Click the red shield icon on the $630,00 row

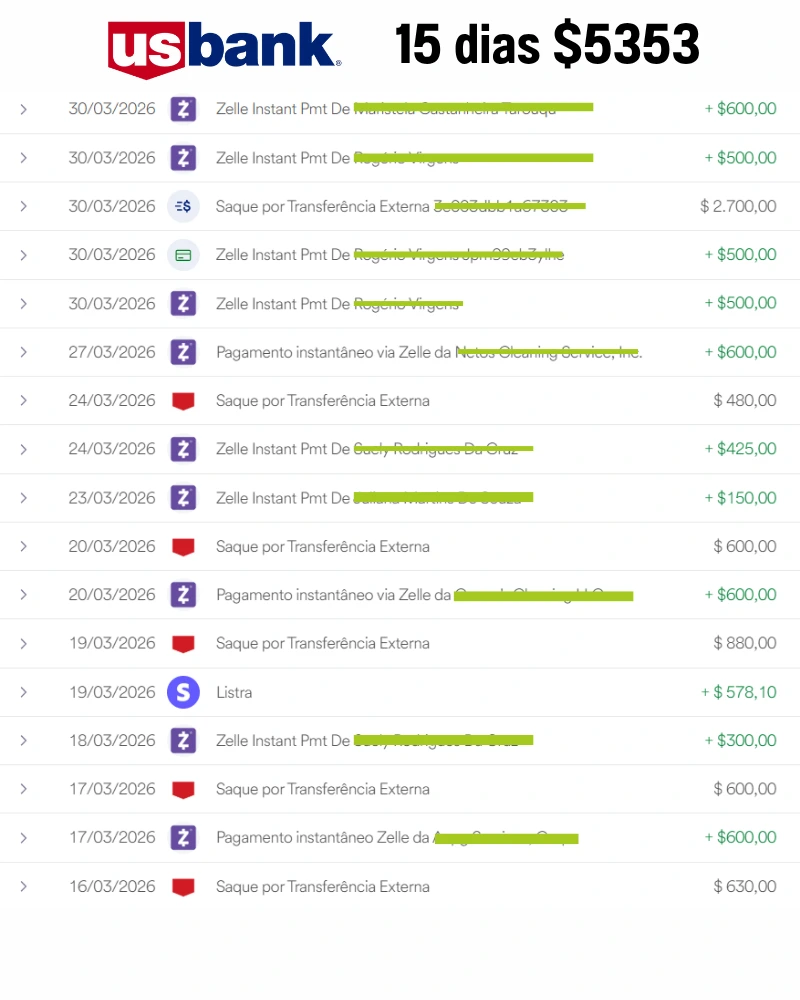click(183, 887)
